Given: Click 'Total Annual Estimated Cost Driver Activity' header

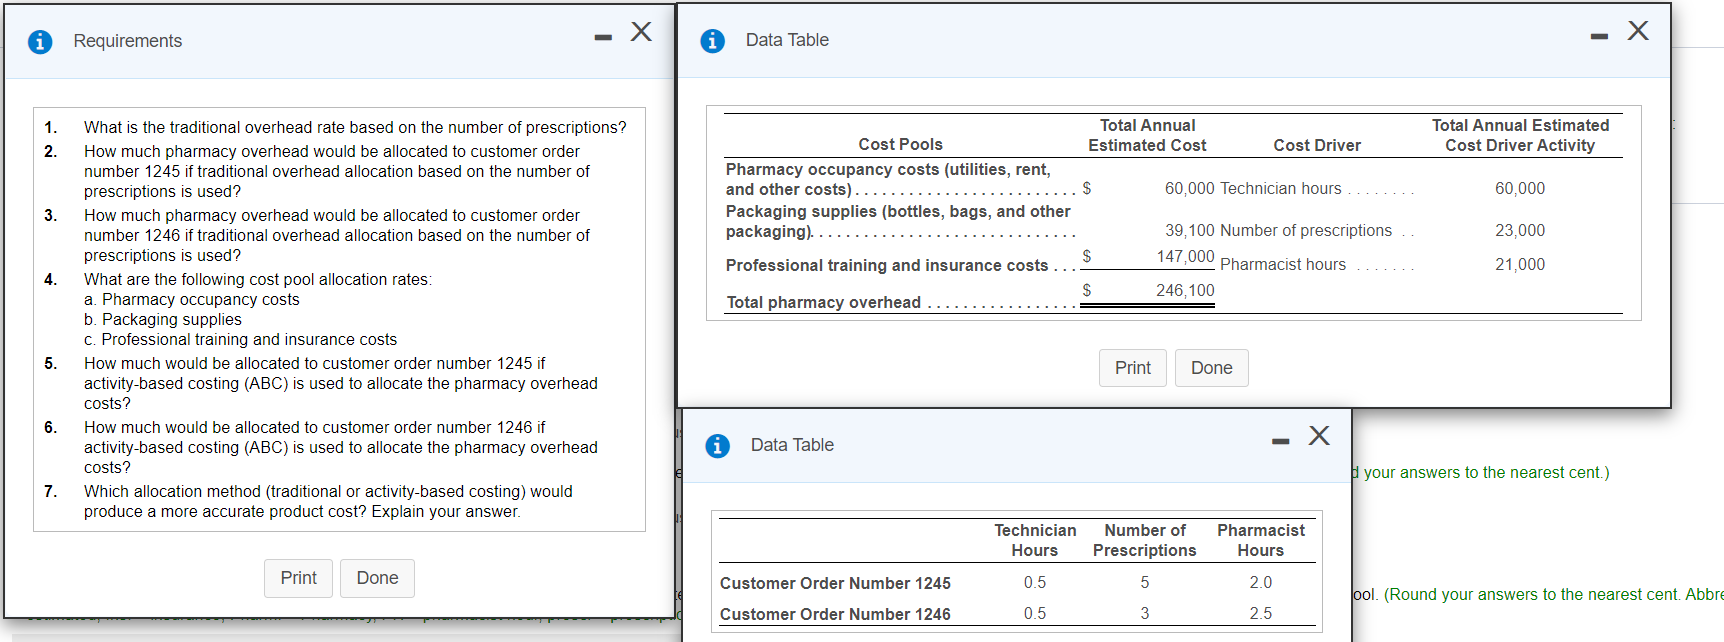Looking at the screenshot, I should [1520, 135].
